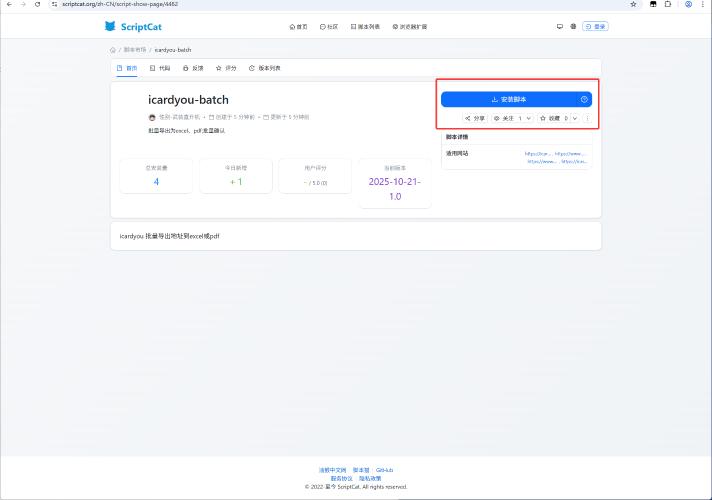
Task: Switch to the 代码 (code) tab
Action: pyautogui.click(x=160, y=68)
